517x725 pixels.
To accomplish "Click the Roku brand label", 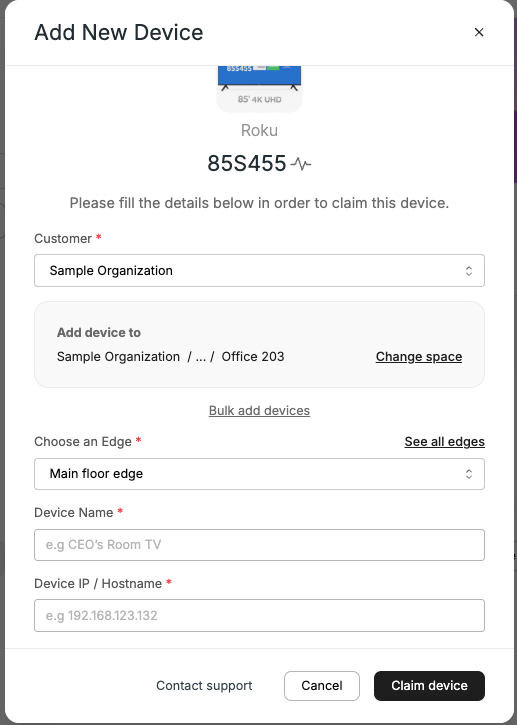I will 259,130.
